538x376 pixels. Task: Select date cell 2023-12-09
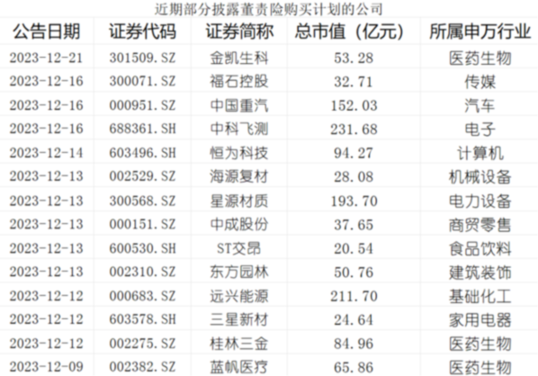click(x=46, y=366)
